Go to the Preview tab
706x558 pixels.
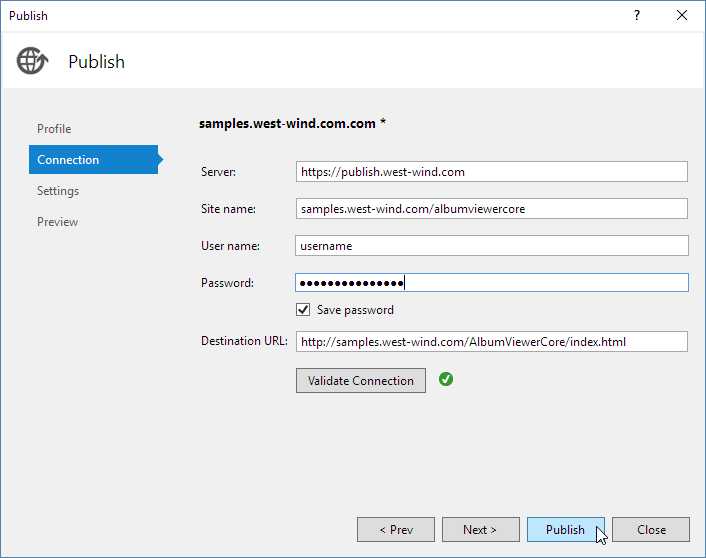[x=57, y=222]
